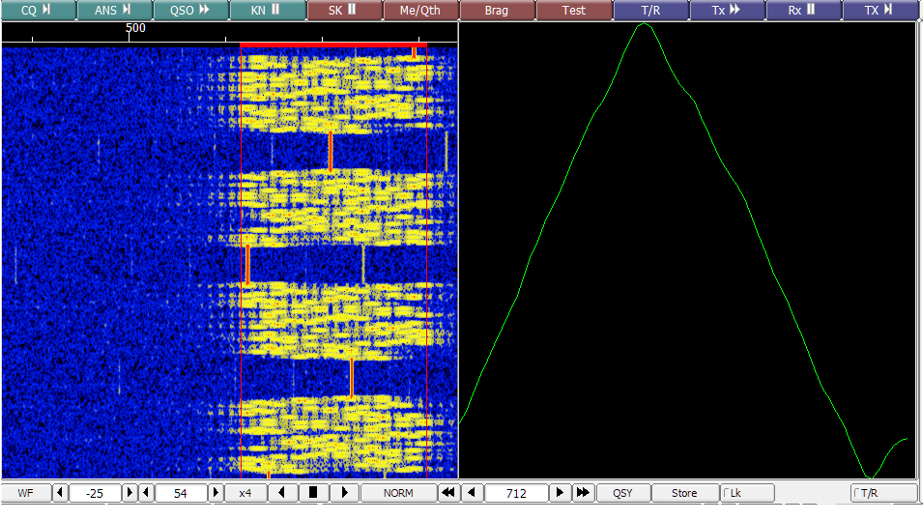Viewport: 923px width, 505px height.
Task: Send the SK sign-off macro
Action: coord(344,10)
